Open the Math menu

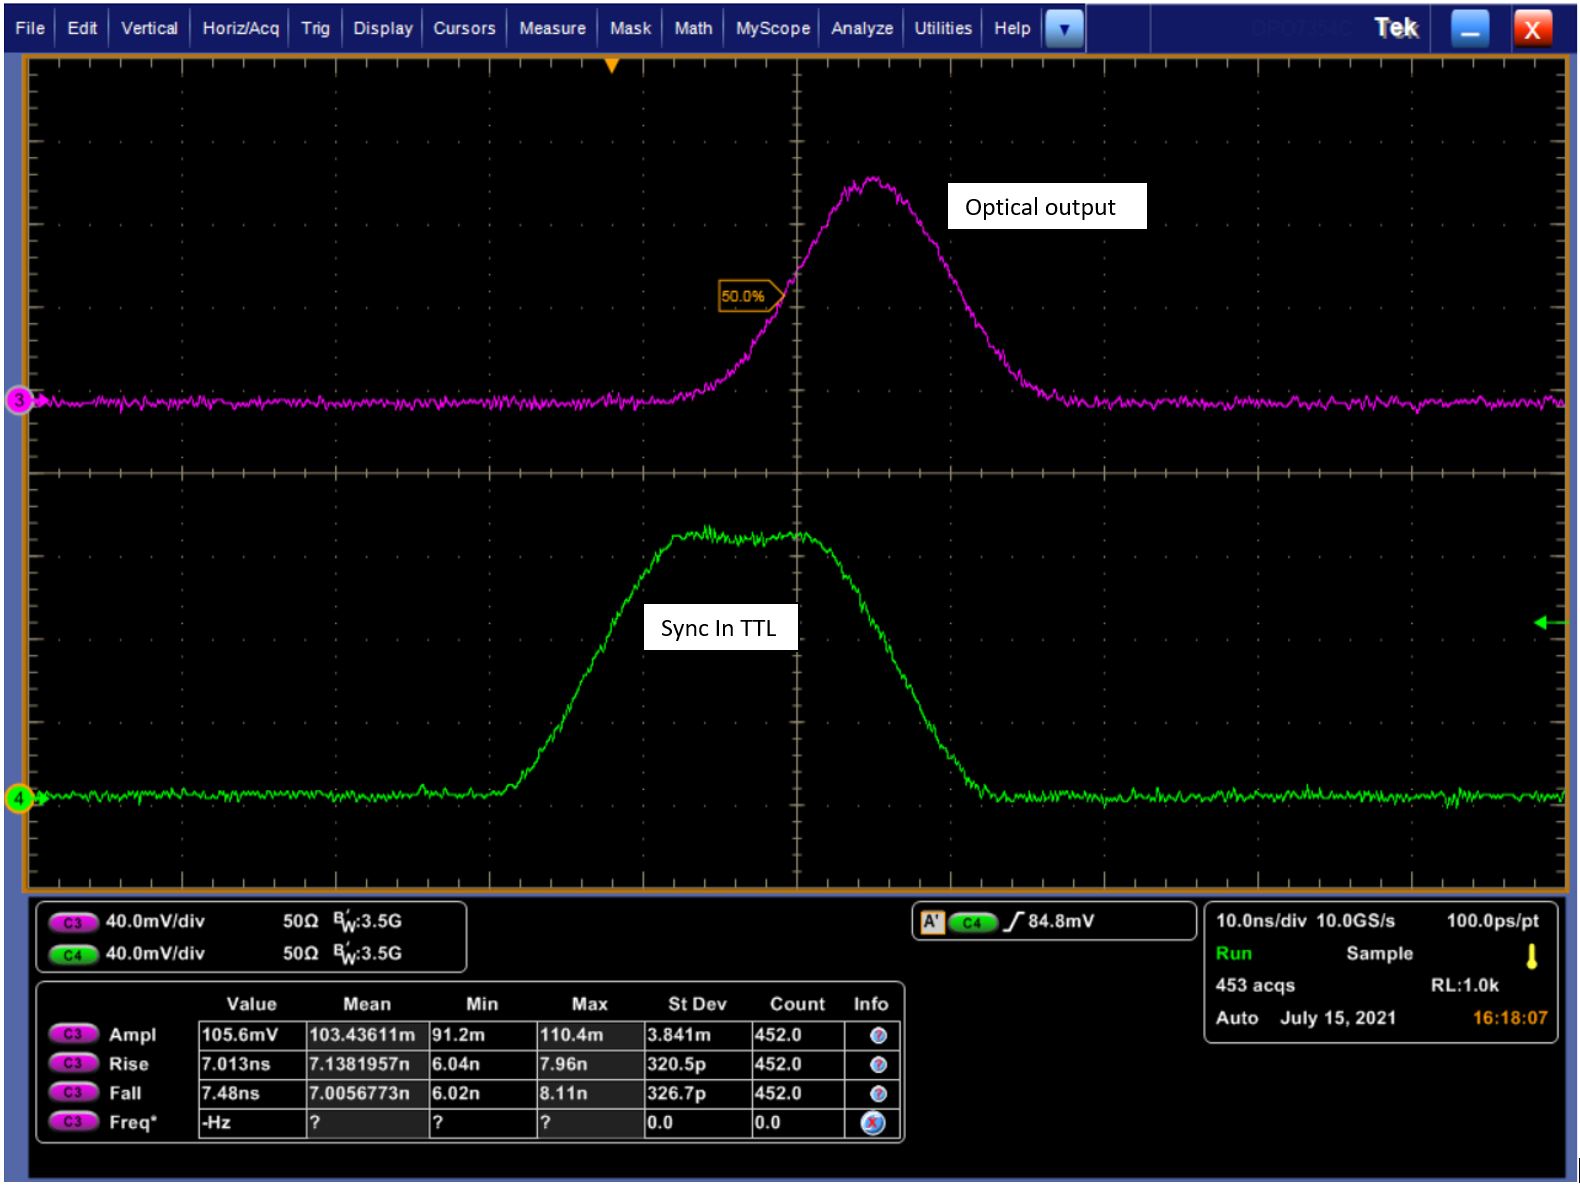(x=693, y=28)
